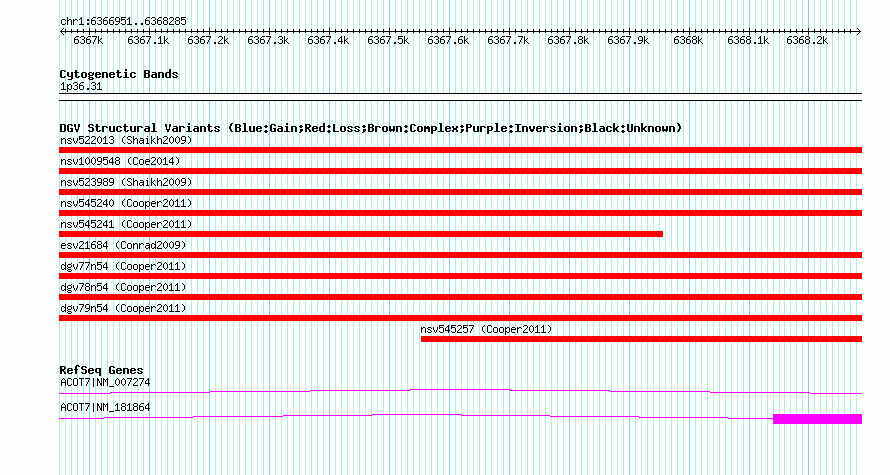
Task: Open the ACOT7|NM_181864 gene label
Action: (105, 407)
